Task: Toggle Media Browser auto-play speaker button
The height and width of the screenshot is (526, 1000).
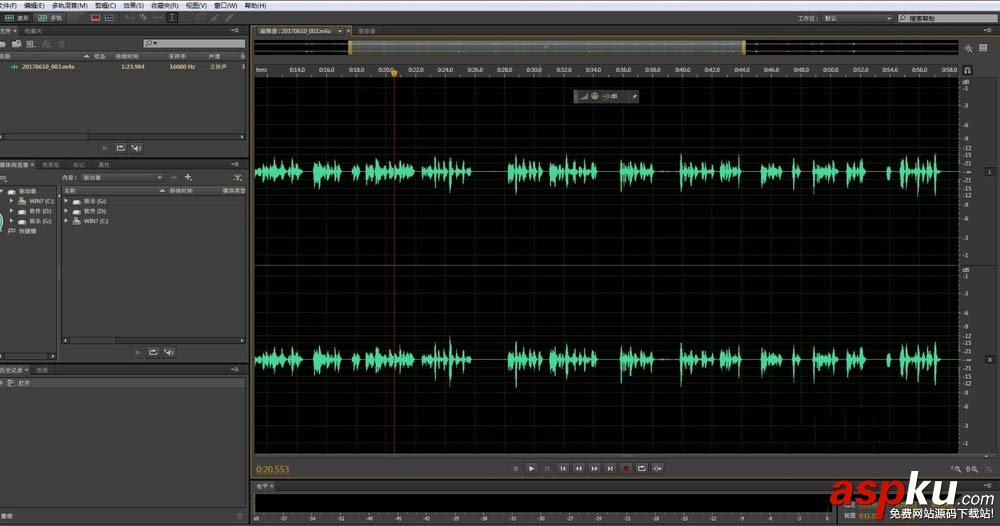Action: click(169, 353)
